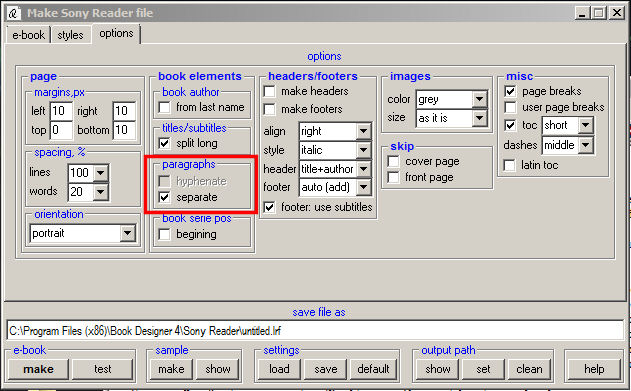Uncheck the split long titles option
This screenshot has height=391, width=631.
click(164, 143)
